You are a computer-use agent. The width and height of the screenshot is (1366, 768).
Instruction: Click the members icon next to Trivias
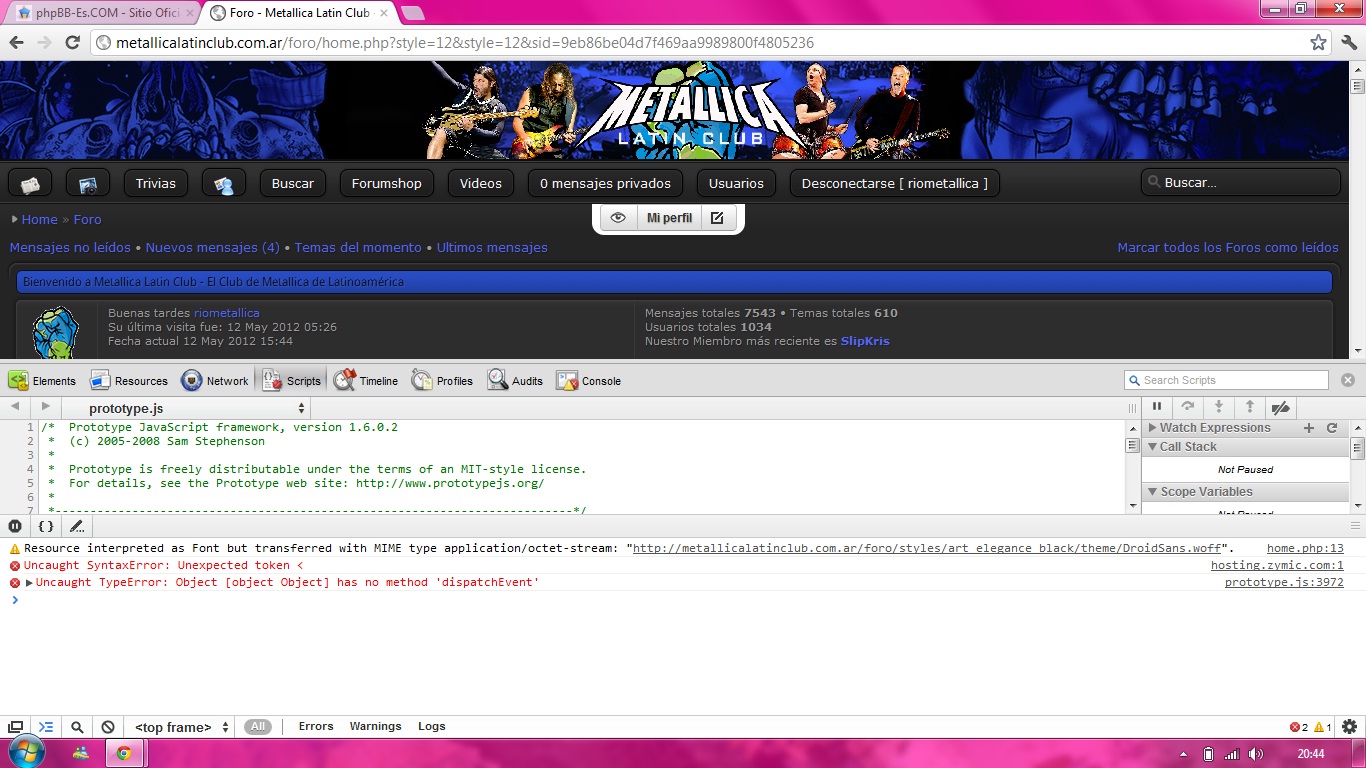coord(224,183)
